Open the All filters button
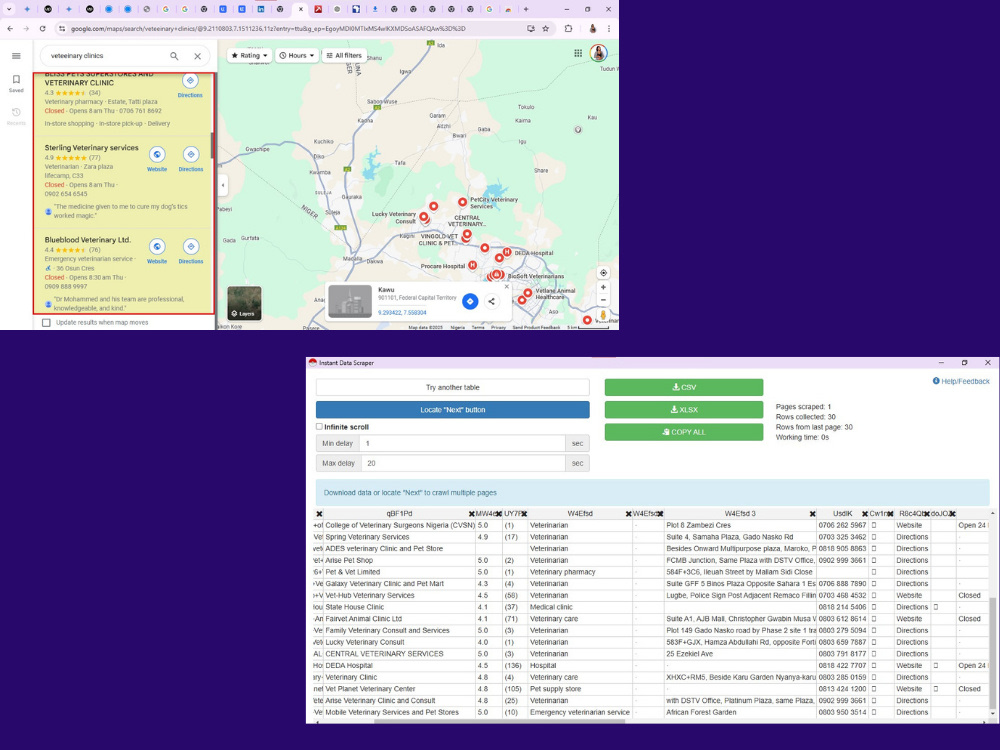1000x750 pixels. (x=344, y=55)
